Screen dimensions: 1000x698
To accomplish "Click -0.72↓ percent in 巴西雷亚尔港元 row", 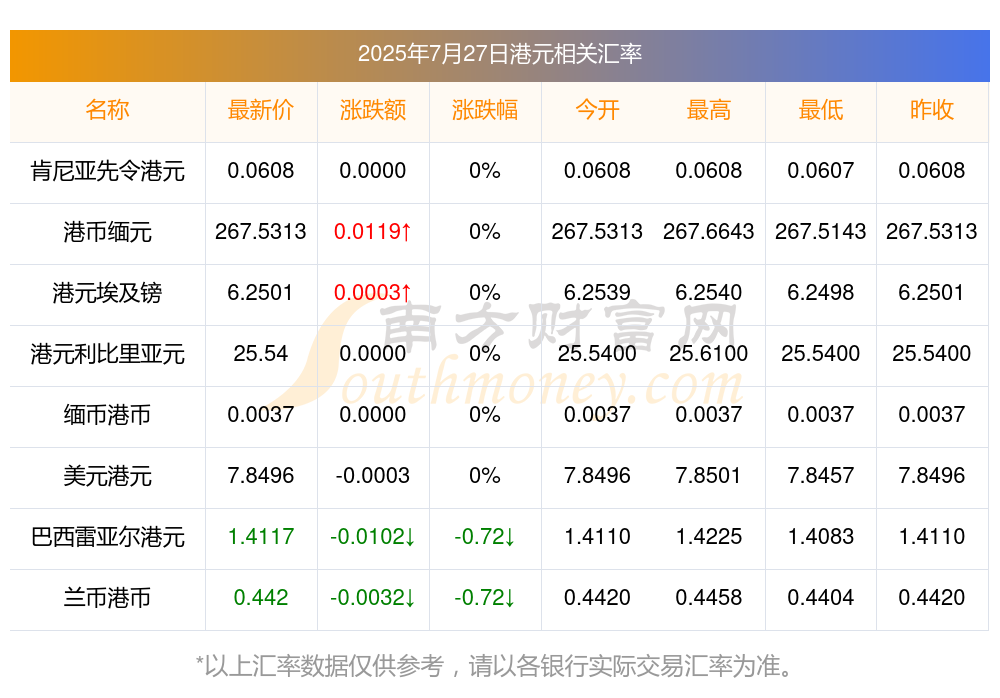I will [x=485, y=537].
